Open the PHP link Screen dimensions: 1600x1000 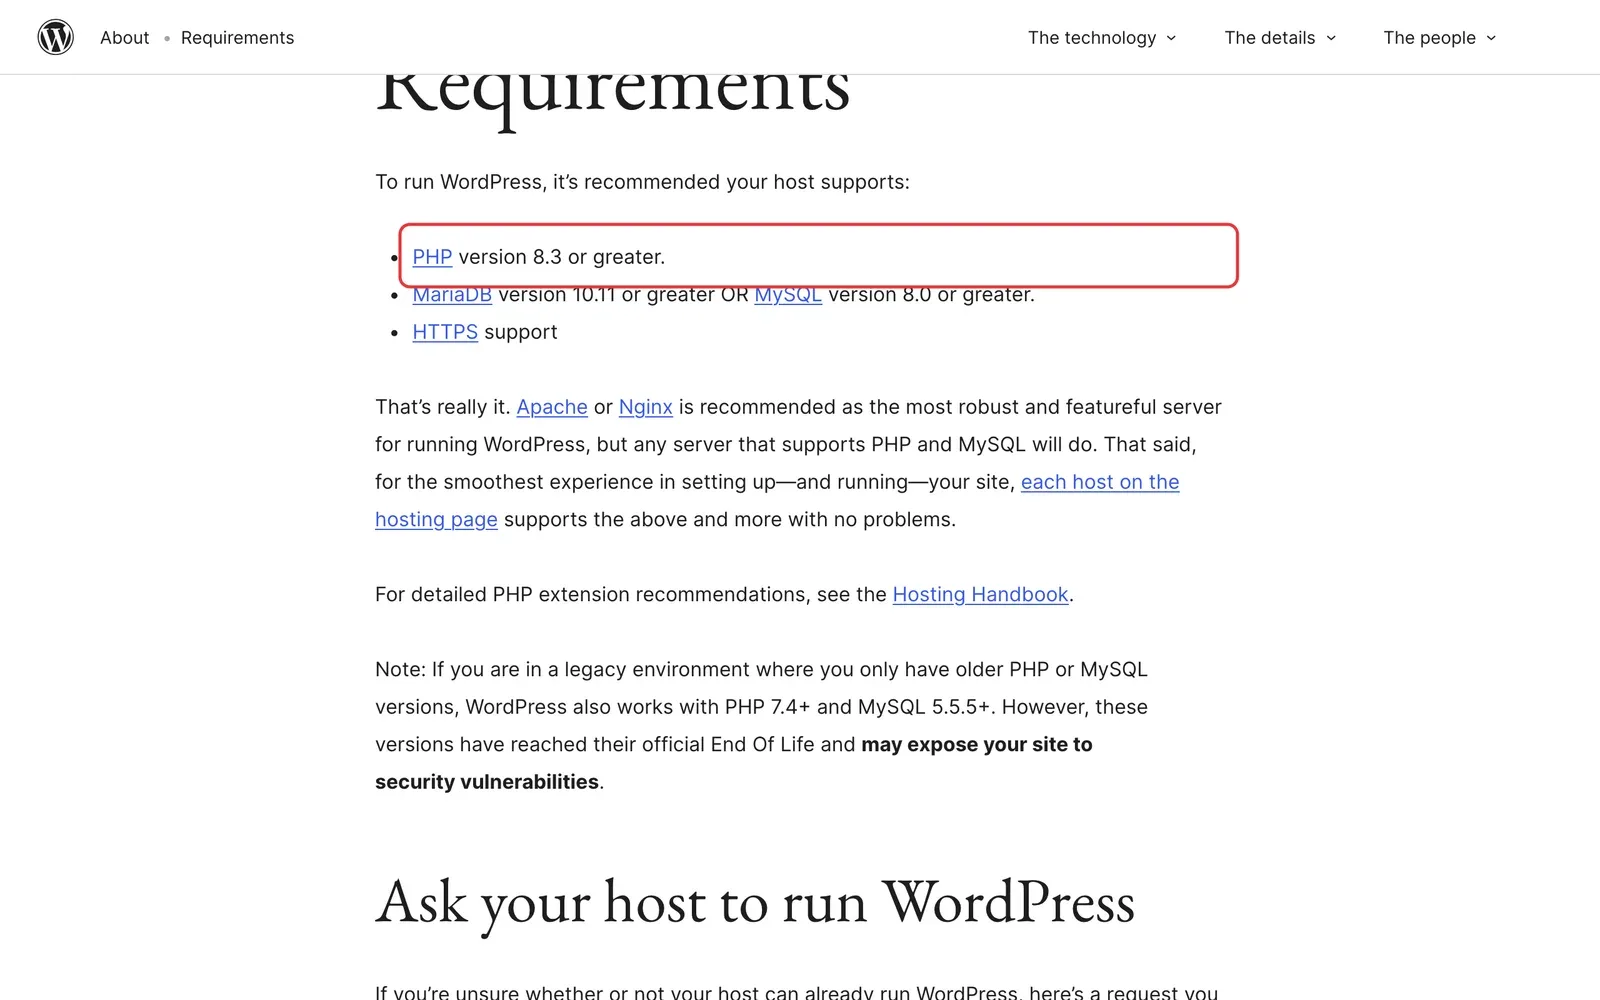click(x=432, y=257)
